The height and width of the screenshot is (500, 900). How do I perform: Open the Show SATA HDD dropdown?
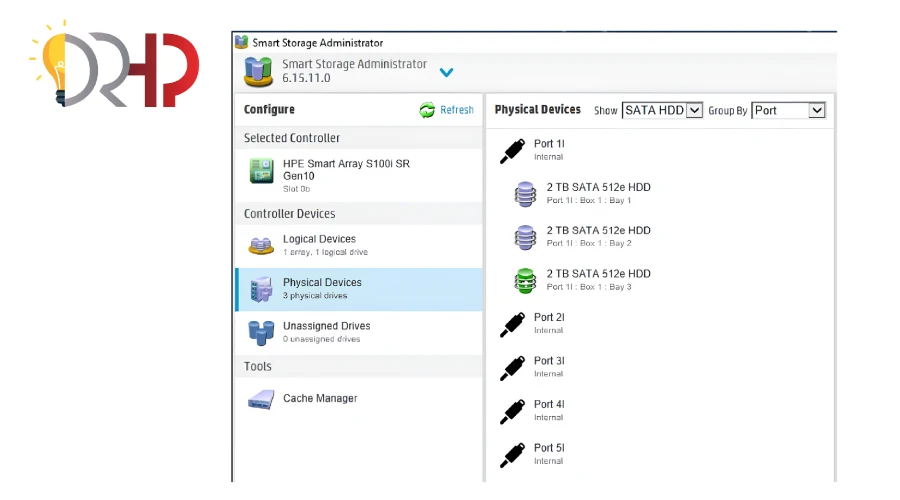(662, 110)
